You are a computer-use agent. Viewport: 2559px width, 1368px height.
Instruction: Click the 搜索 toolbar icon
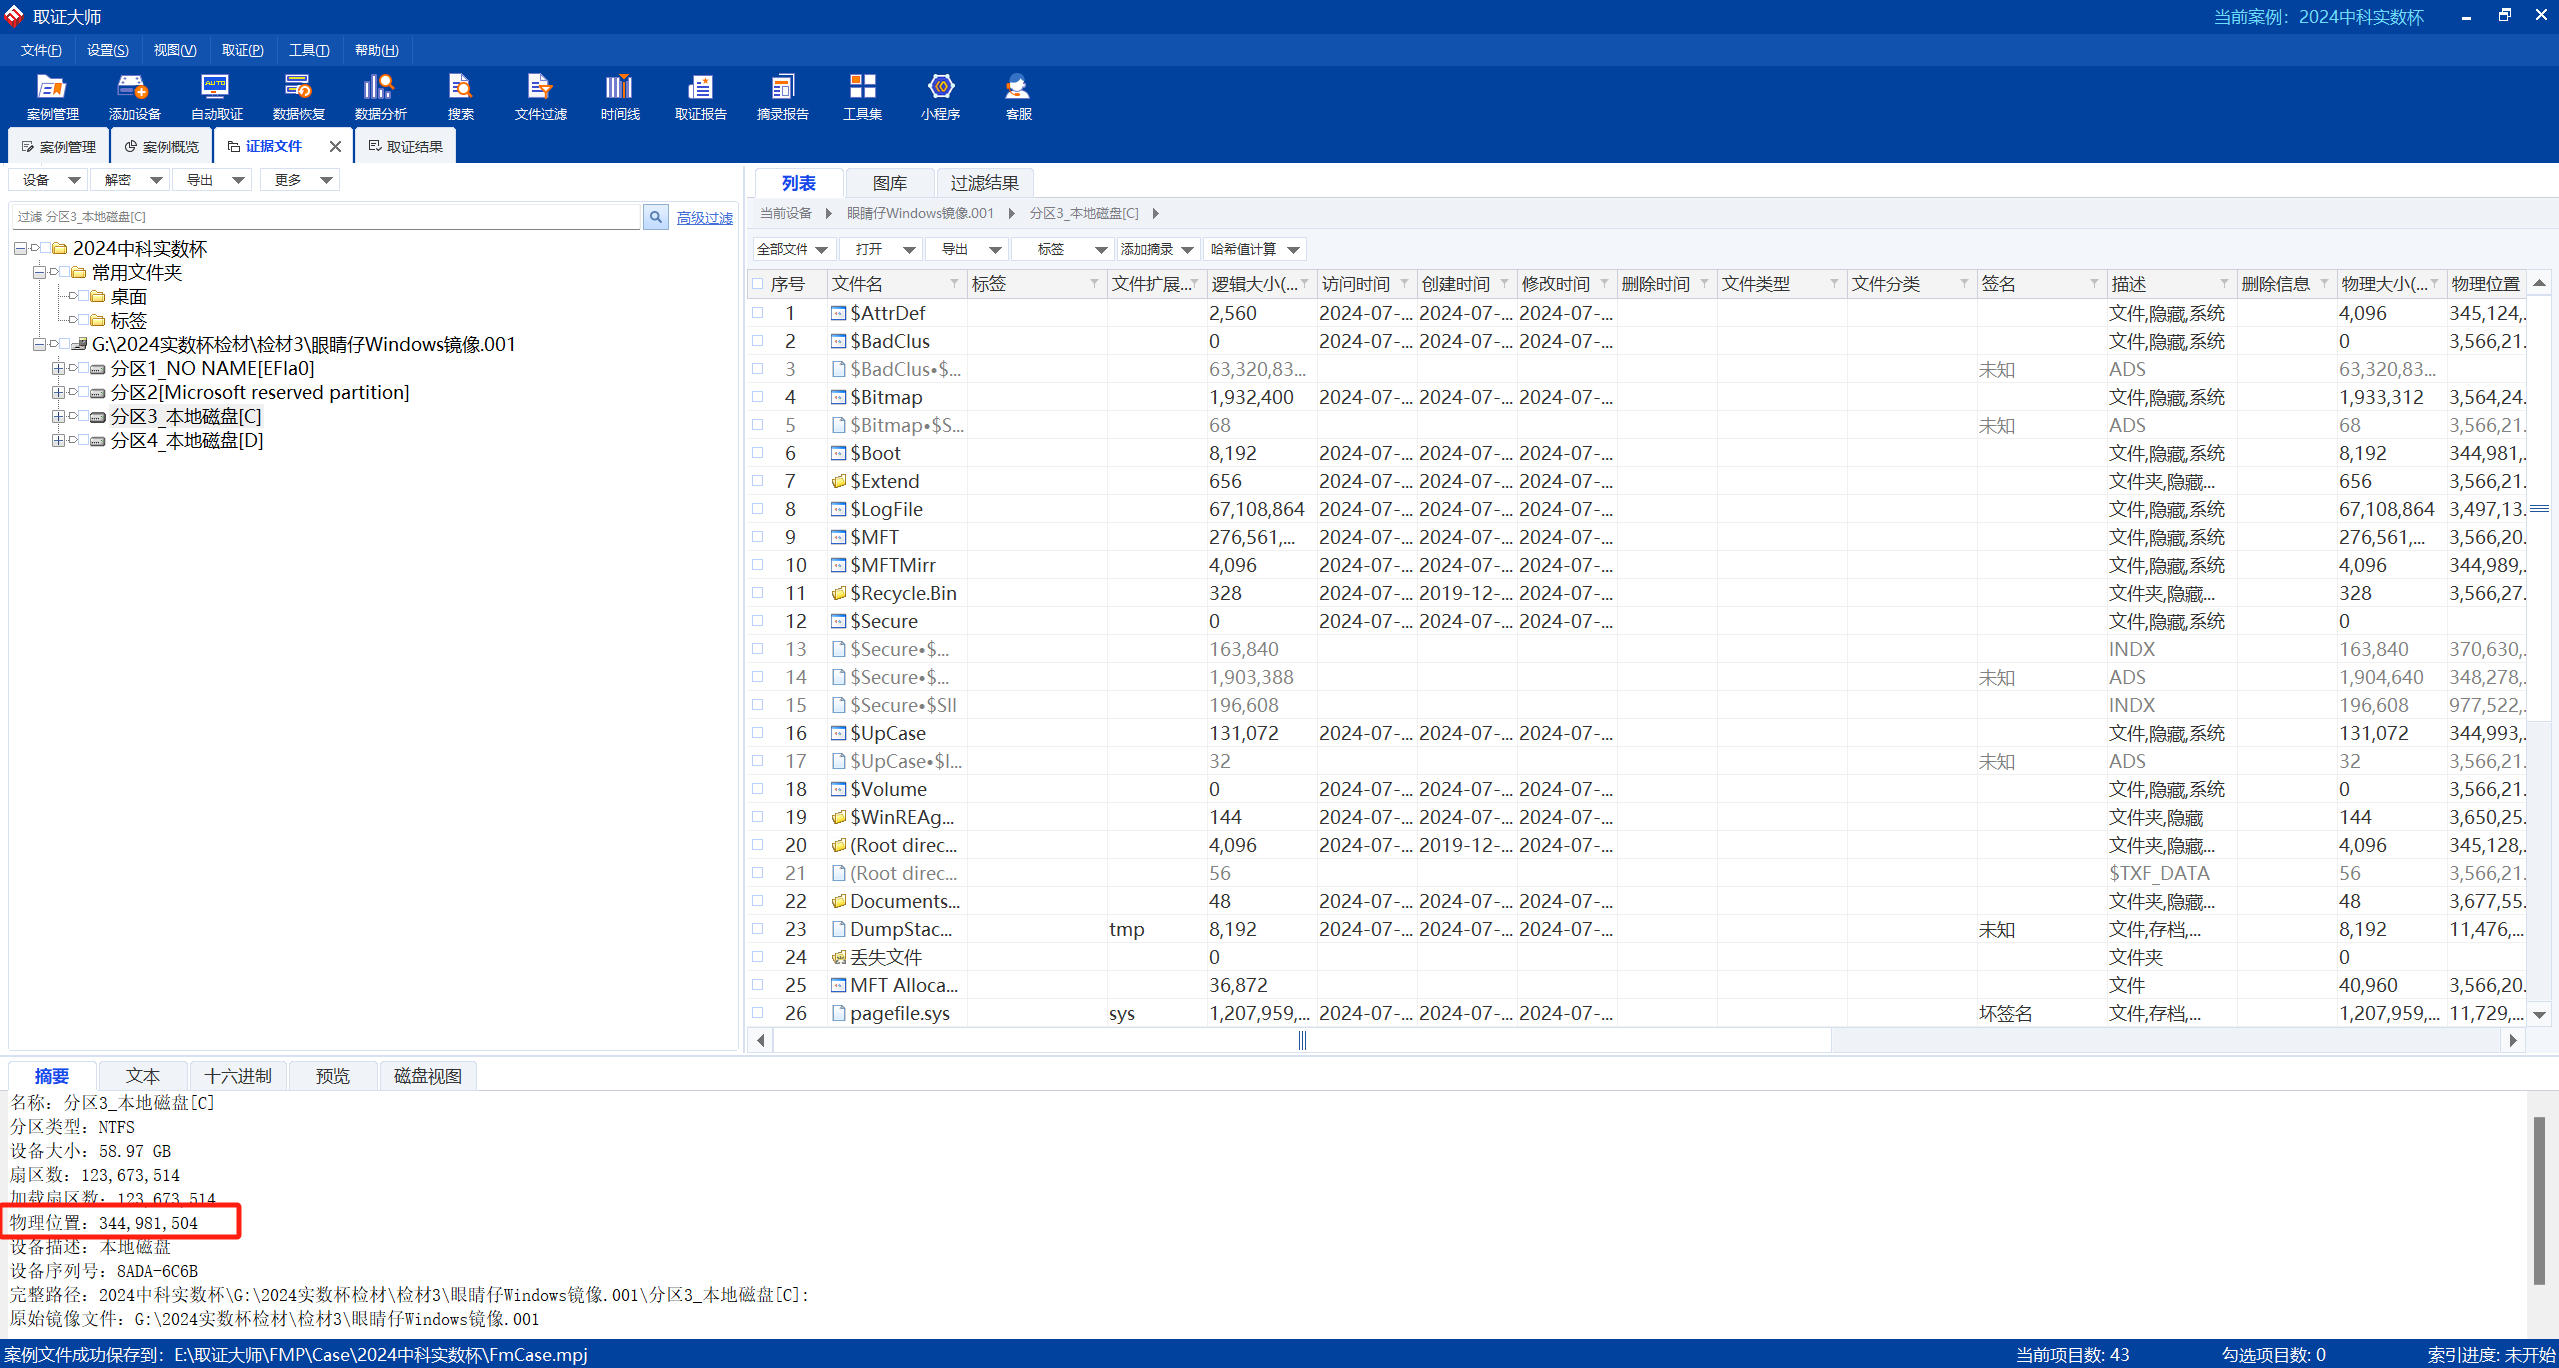point(460,97)
